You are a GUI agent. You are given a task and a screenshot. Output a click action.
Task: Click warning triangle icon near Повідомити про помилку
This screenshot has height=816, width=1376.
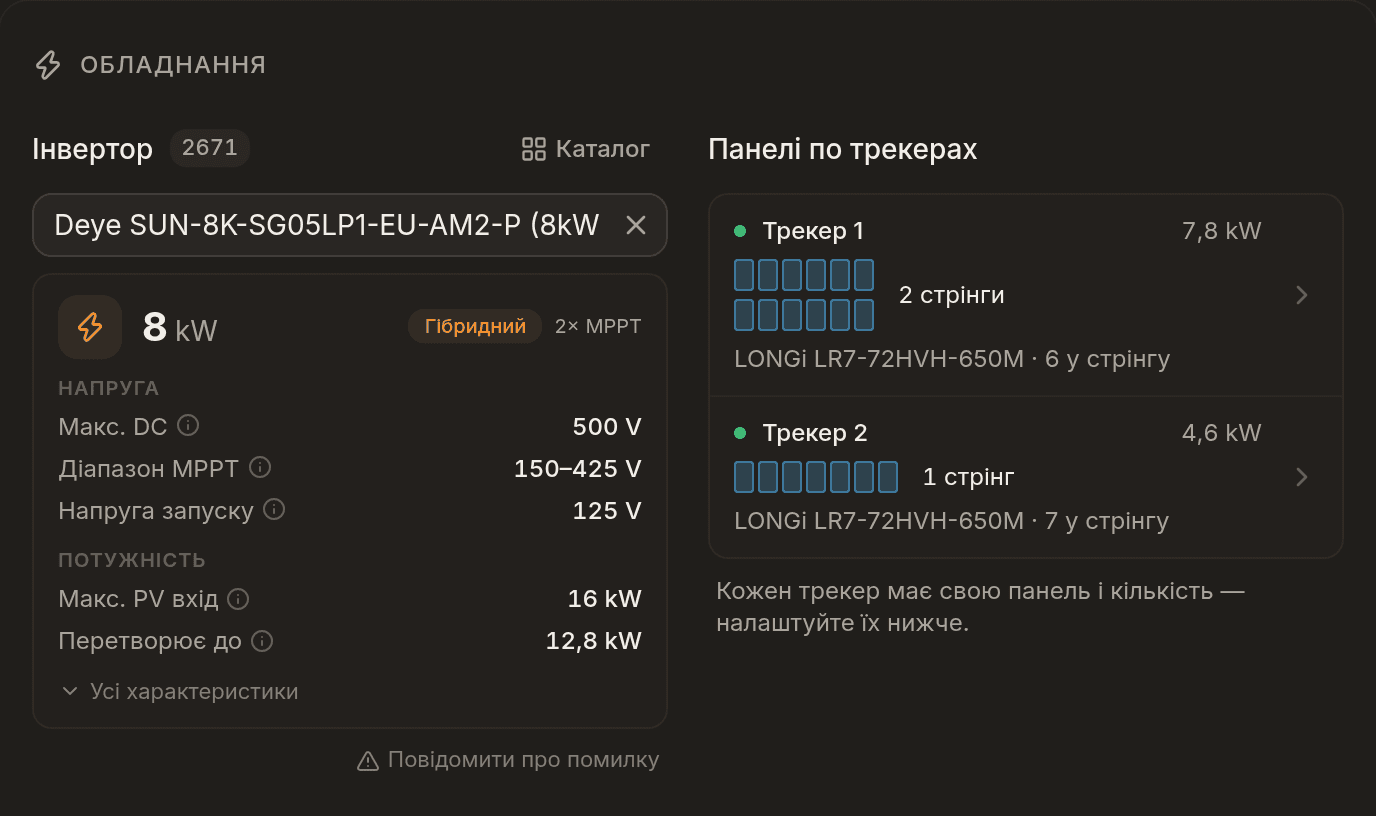pyautogui.click(x=368, y=761)
